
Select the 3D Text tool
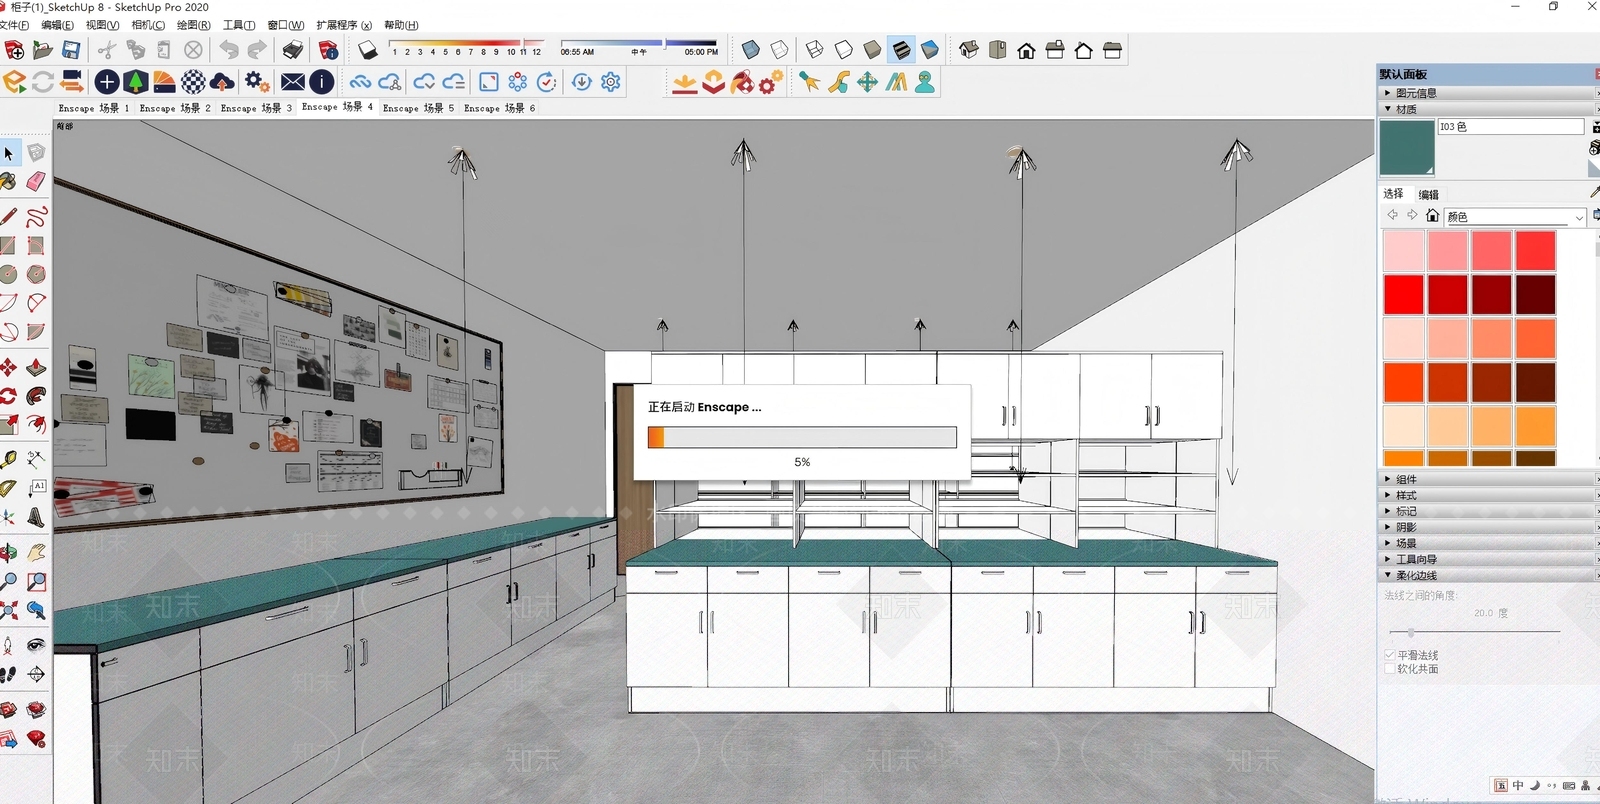coord(36,517)
